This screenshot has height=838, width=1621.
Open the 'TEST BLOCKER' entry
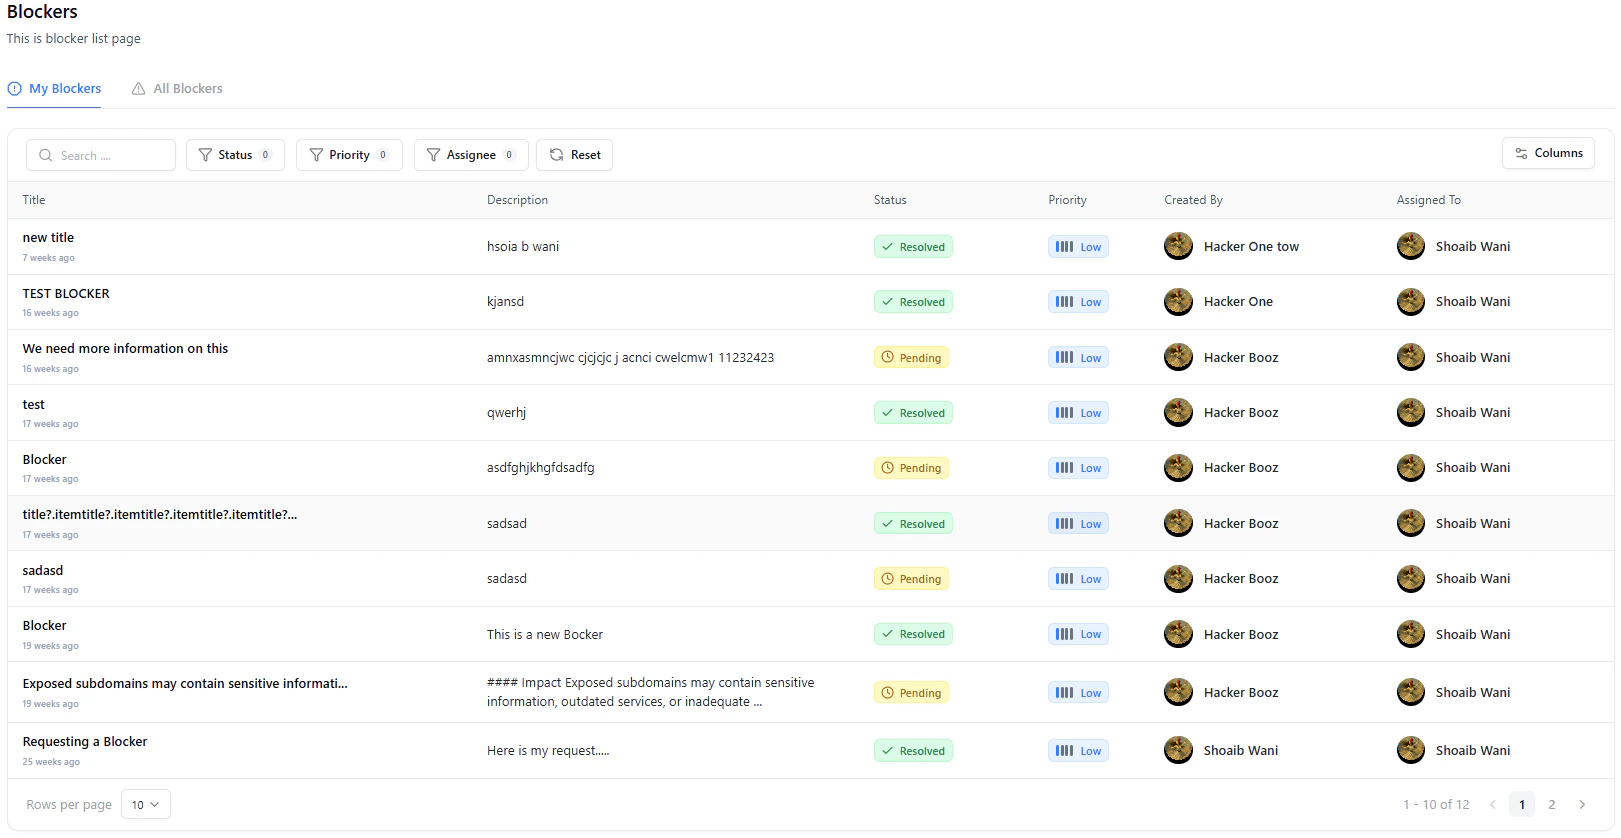pyautogui.click(x=66, y=294)
